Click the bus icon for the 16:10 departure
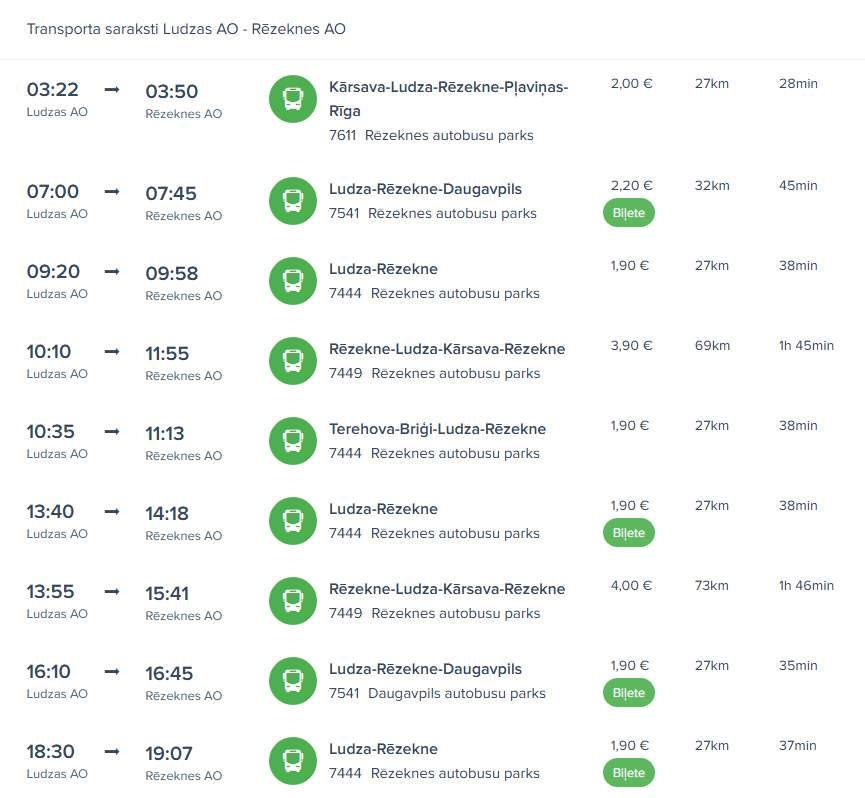 click(293, 681)
